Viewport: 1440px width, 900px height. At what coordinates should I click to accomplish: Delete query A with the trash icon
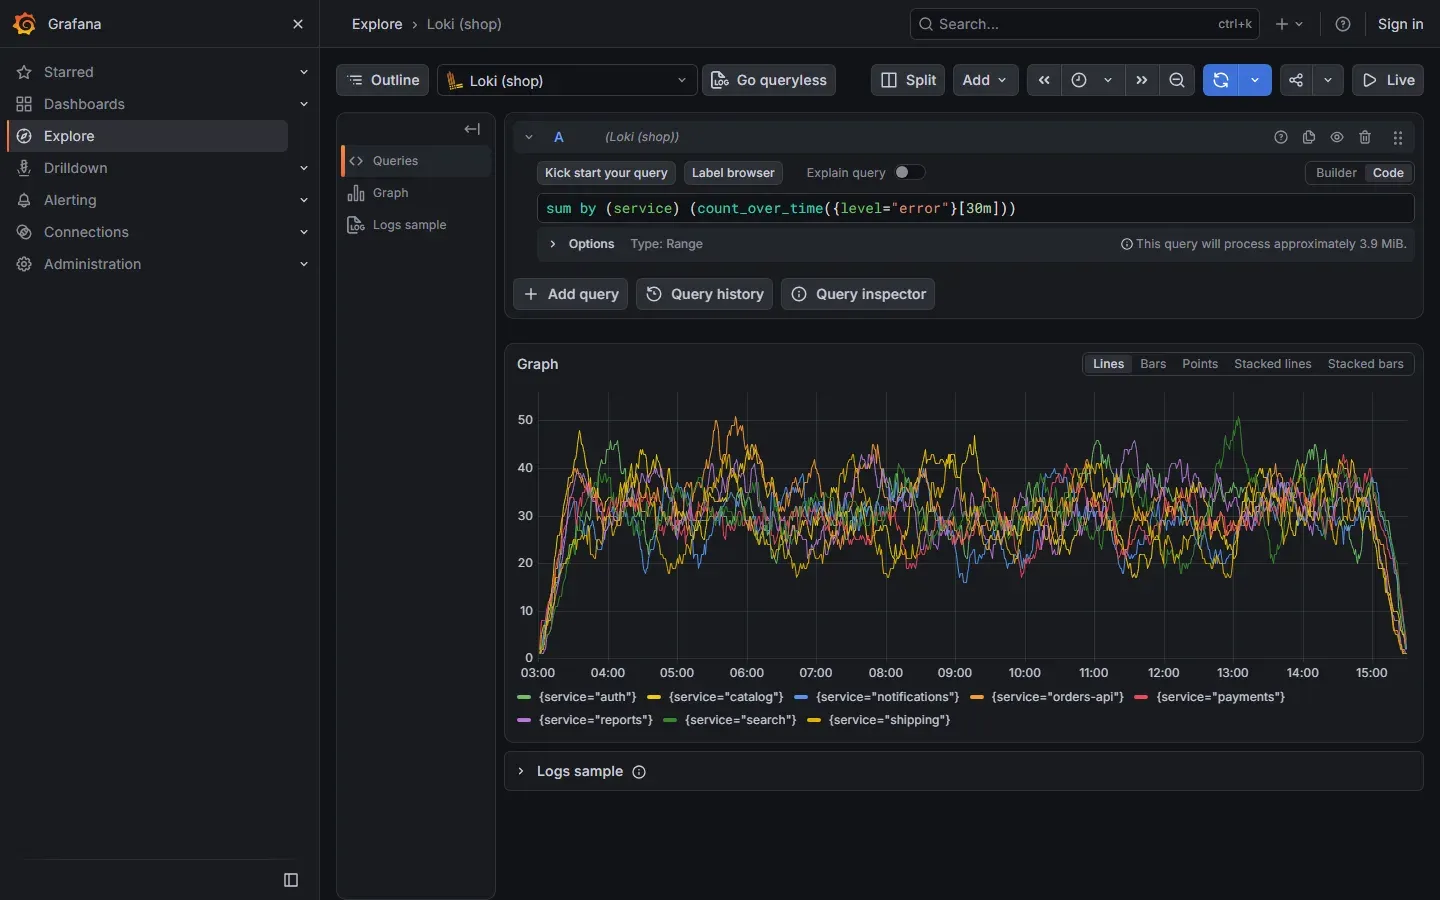1365,137
